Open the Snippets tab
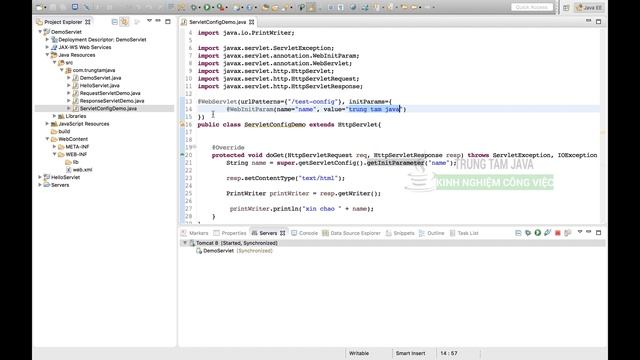 pos(404,233)
